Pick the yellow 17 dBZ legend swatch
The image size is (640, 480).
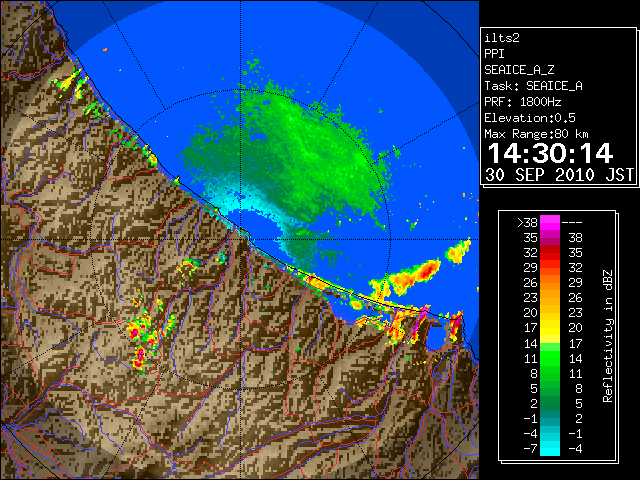[x=550, y=328]
